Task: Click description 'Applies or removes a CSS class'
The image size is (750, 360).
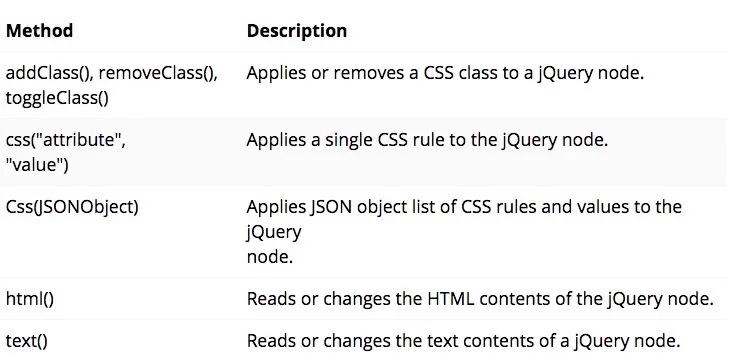Action: pyautogui.click(x=445, y=73)
